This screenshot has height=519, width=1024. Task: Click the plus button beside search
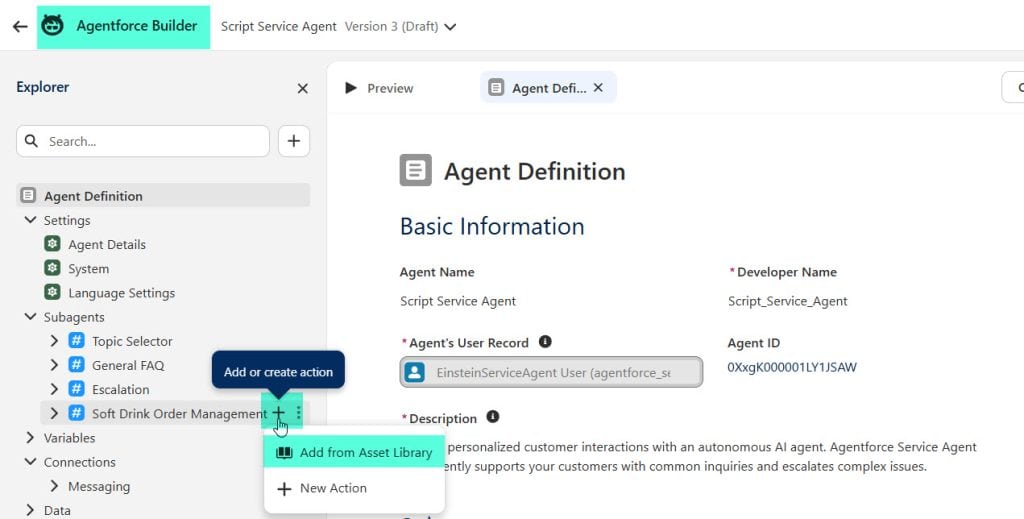point(294,141)
